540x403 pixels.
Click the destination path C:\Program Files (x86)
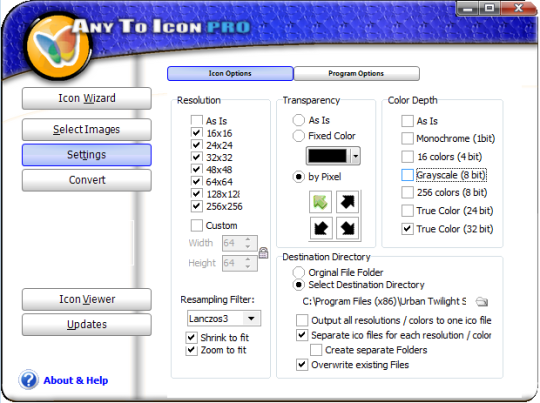[x=384, y=301]
